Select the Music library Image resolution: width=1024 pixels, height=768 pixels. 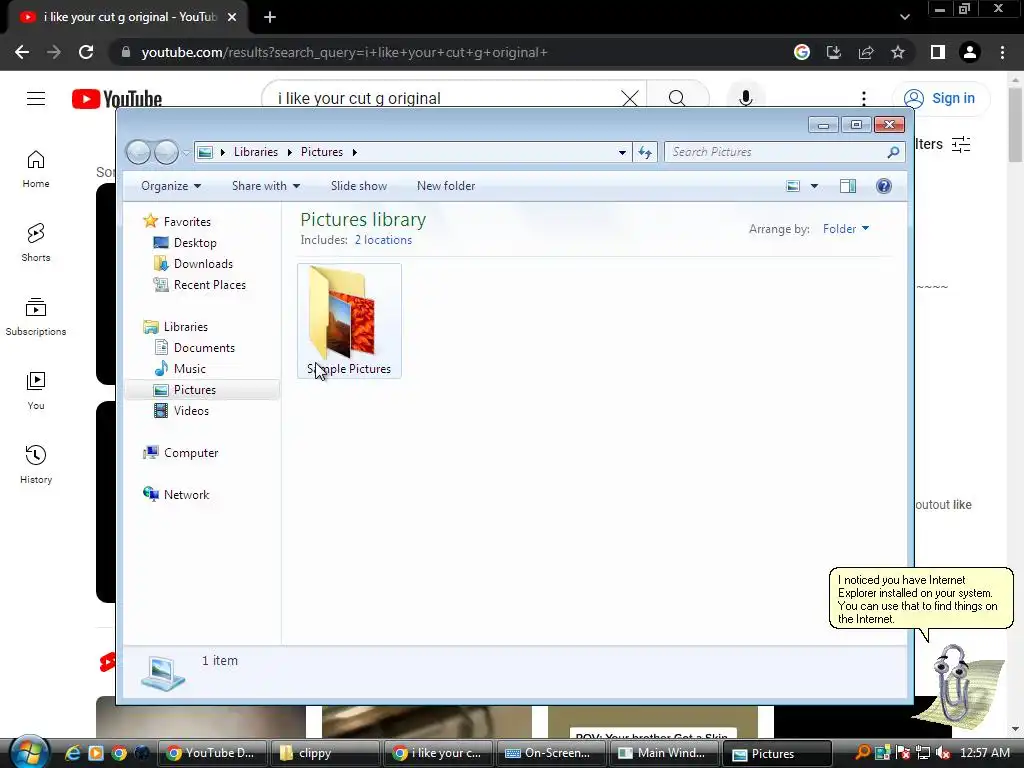[189, 369]
